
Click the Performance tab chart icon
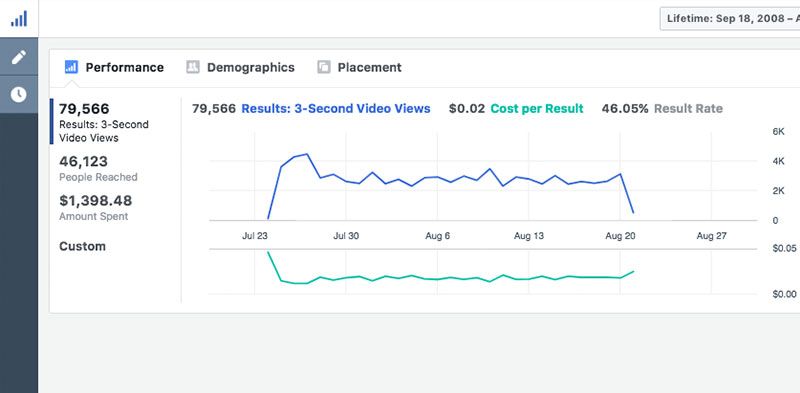[71, 67]
